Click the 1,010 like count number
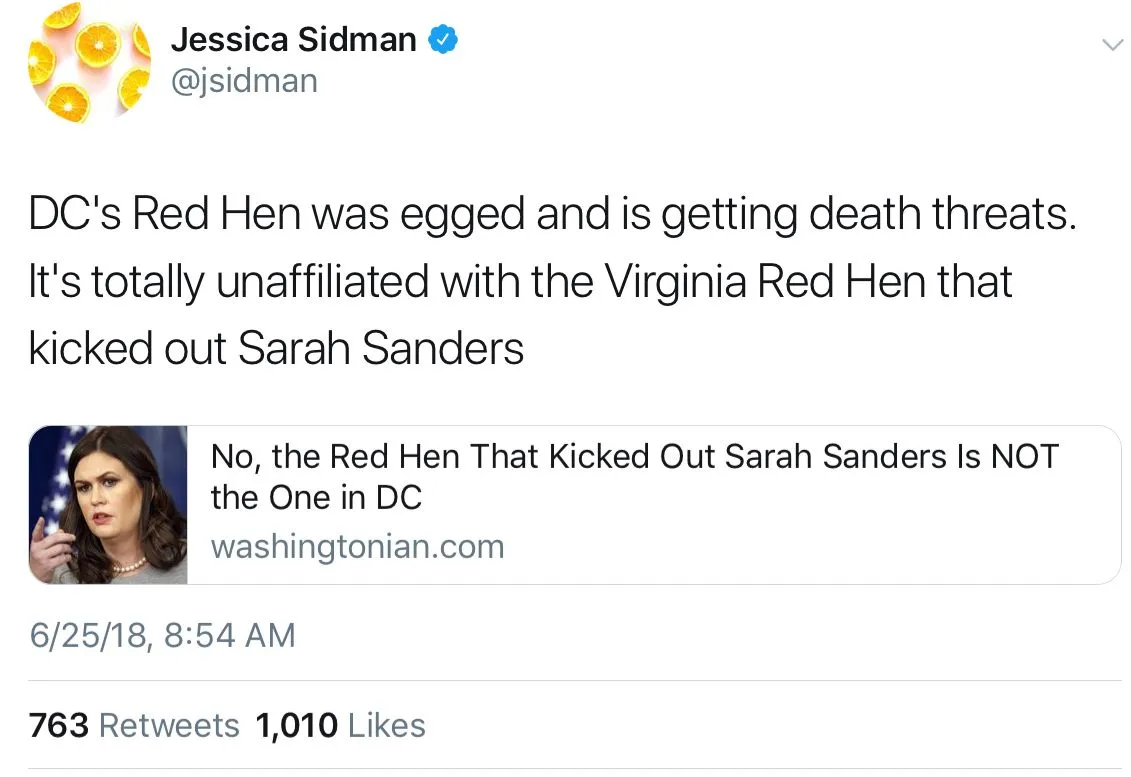The height and width of the screenshot is (777, 1131). [x=297, y=725]
